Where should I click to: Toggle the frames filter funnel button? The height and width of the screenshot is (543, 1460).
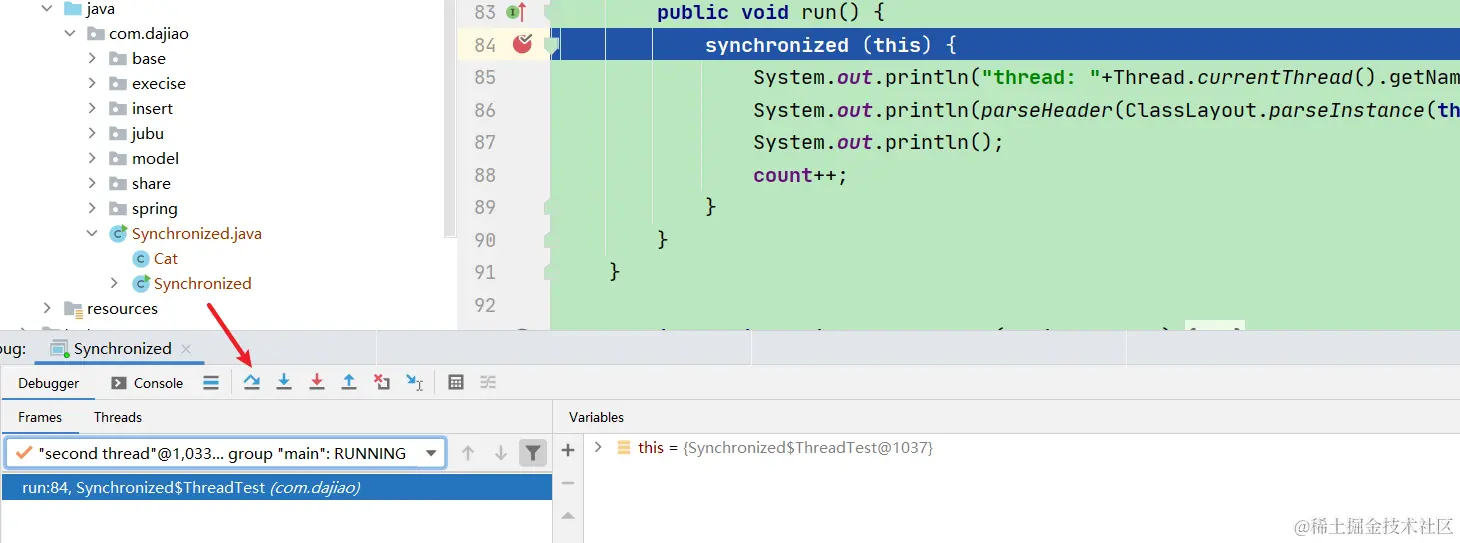[533, 453]
